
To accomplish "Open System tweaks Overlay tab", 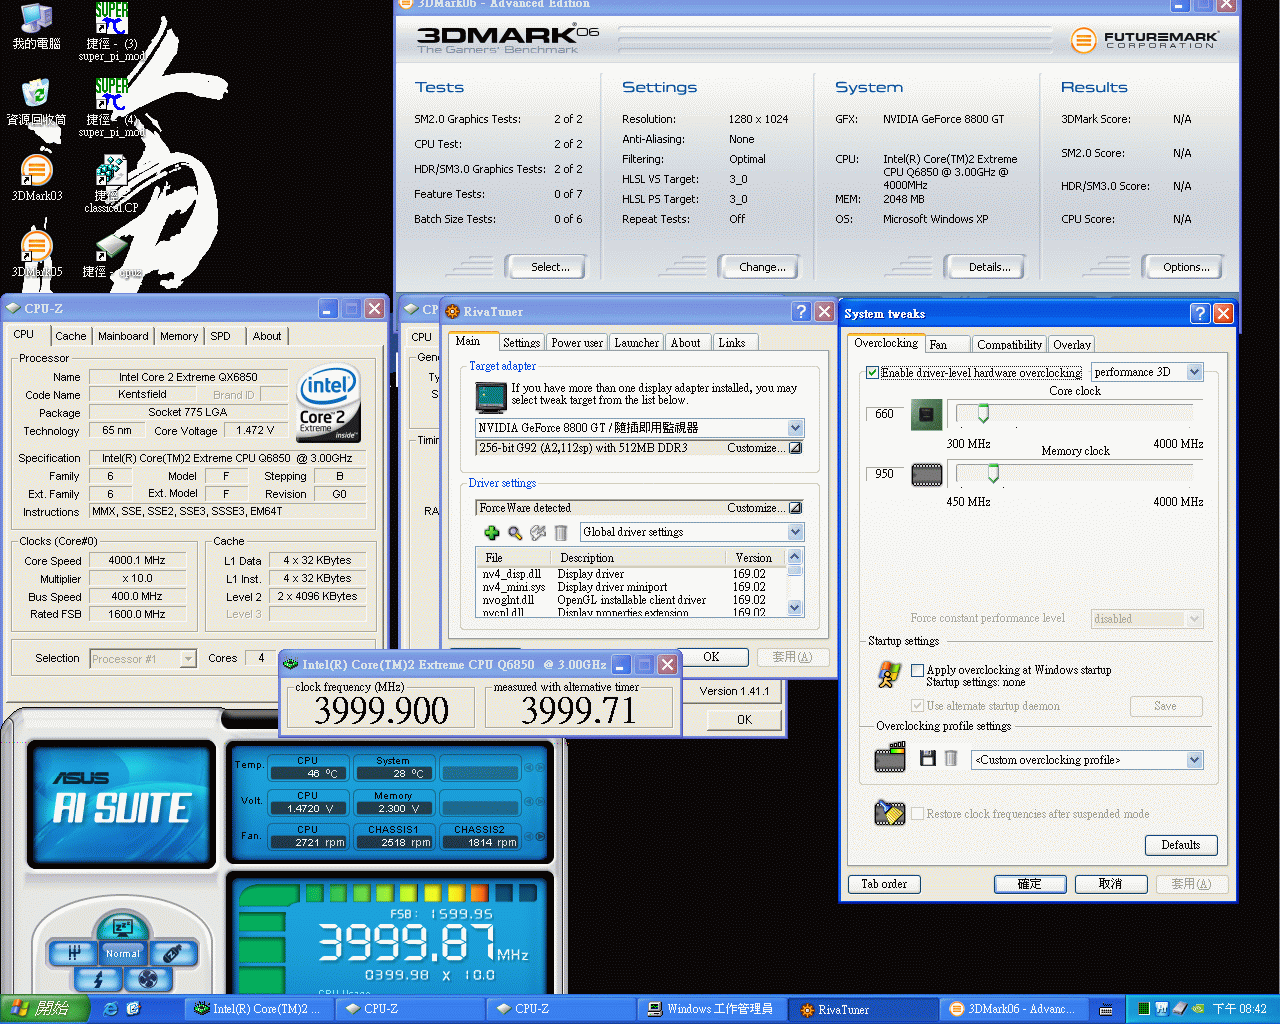I will [x=1071, y=345].
